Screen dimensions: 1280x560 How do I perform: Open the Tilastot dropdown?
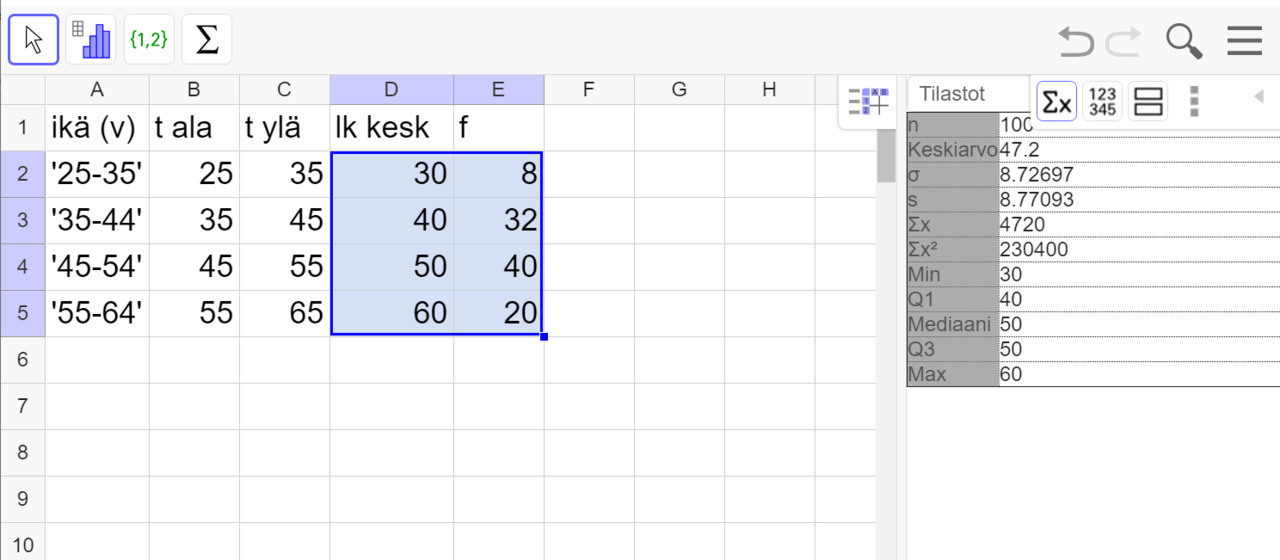pos(969,94)
